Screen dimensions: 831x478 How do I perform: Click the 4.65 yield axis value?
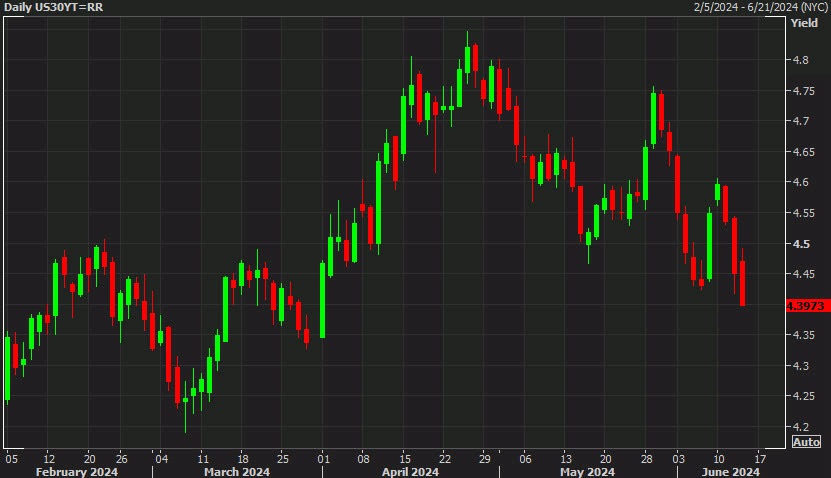coord(804,152)
